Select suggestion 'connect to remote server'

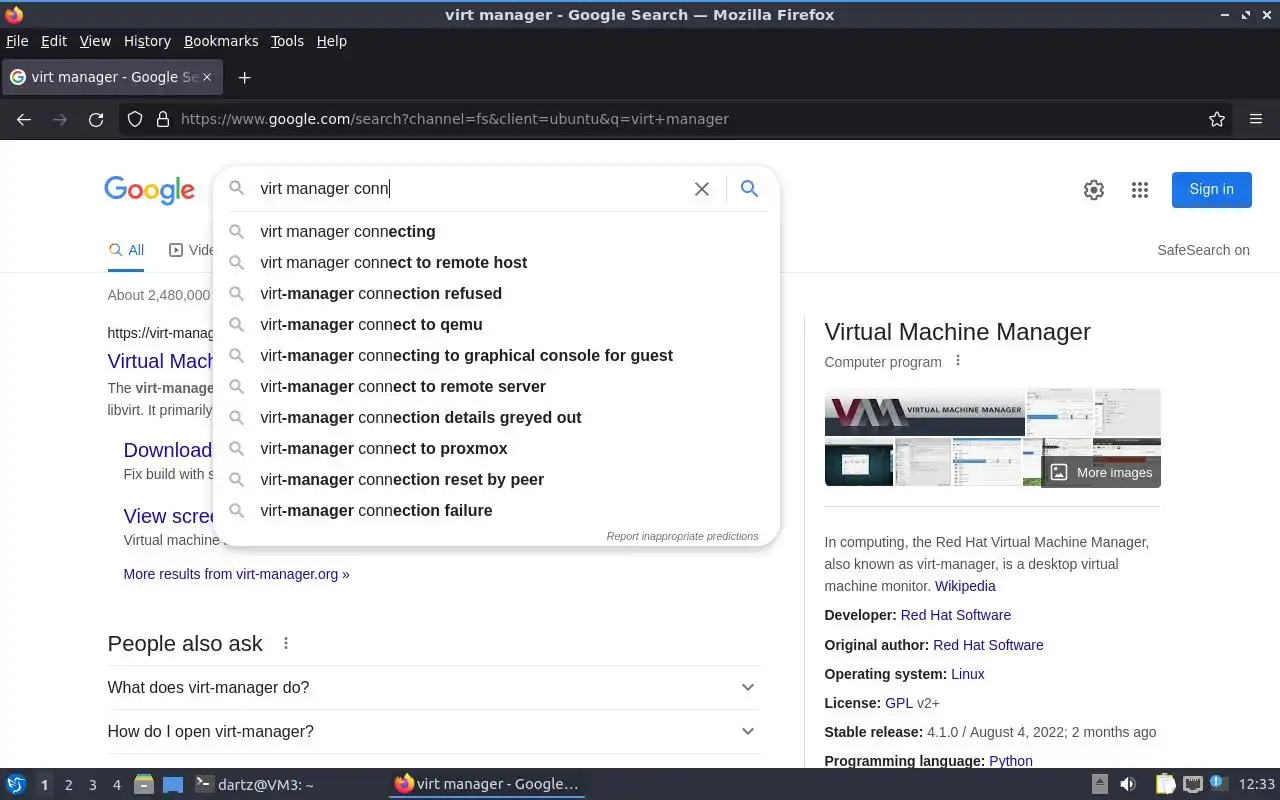click(x=496, y=386)
